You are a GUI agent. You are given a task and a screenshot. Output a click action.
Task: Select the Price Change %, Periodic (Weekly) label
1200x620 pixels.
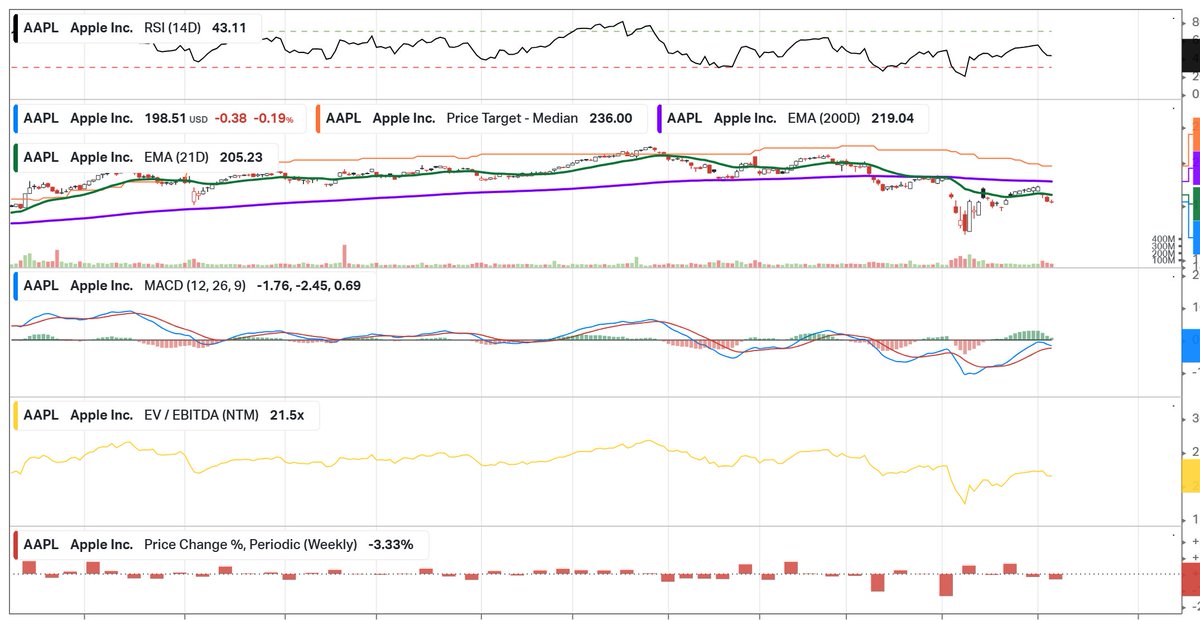(250, 545)
